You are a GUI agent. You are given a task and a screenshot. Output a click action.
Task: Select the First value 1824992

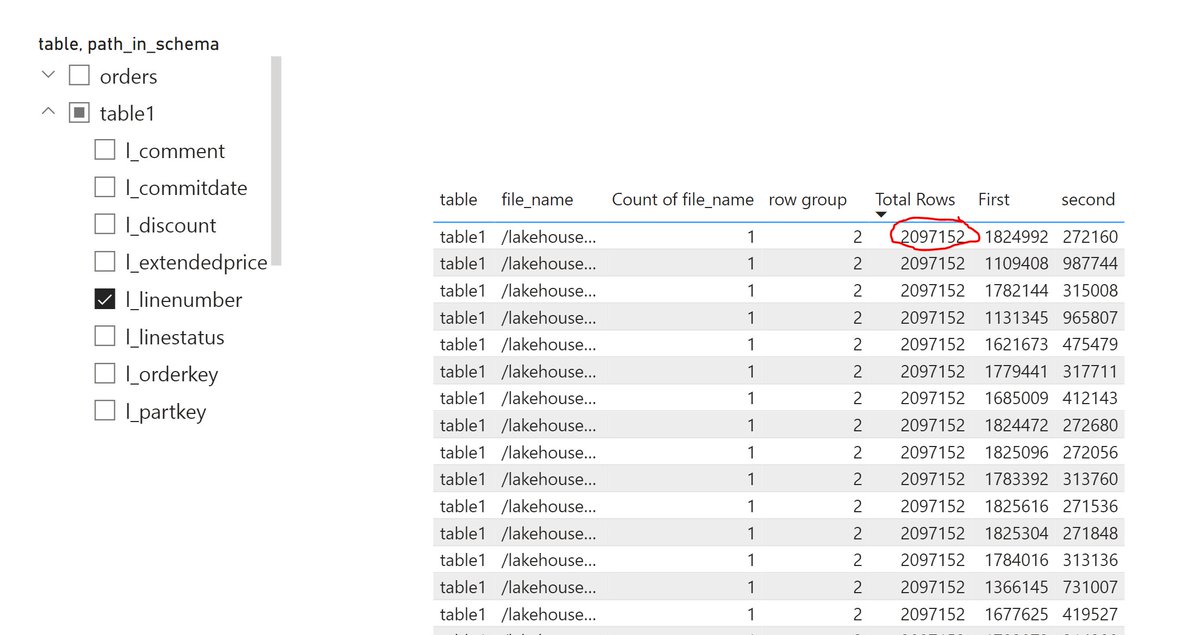1016,237
